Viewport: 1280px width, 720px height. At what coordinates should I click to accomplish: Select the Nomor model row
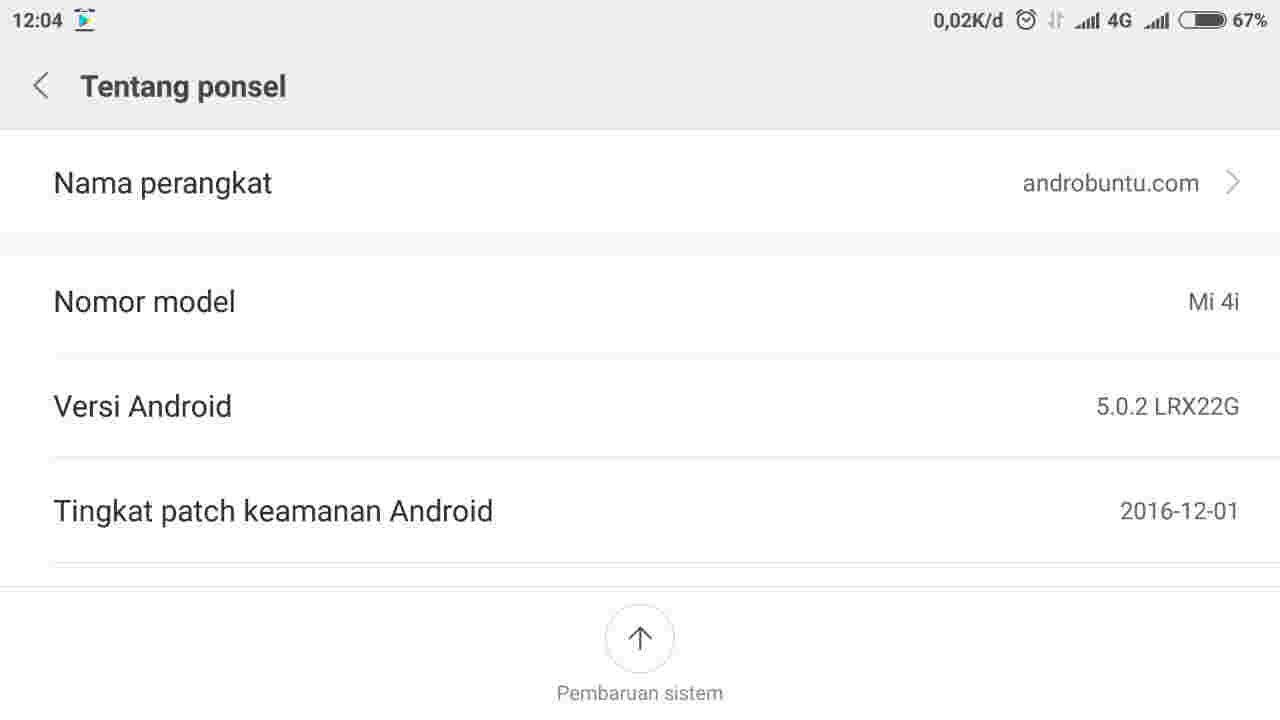coord(640,302)
